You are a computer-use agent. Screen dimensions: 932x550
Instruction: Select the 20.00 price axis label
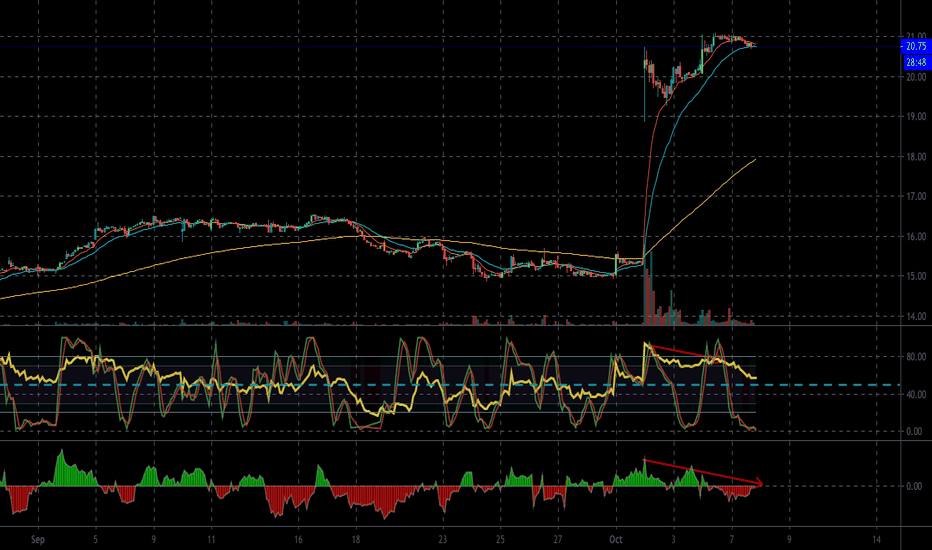(x=916, y=77)
